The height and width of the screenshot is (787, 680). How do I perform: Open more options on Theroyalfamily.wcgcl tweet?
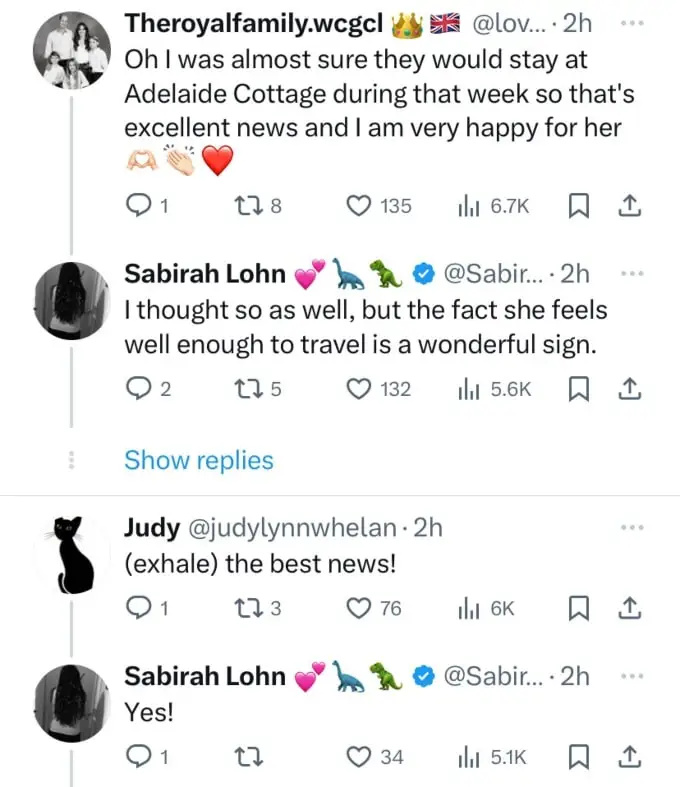point(632,23)
